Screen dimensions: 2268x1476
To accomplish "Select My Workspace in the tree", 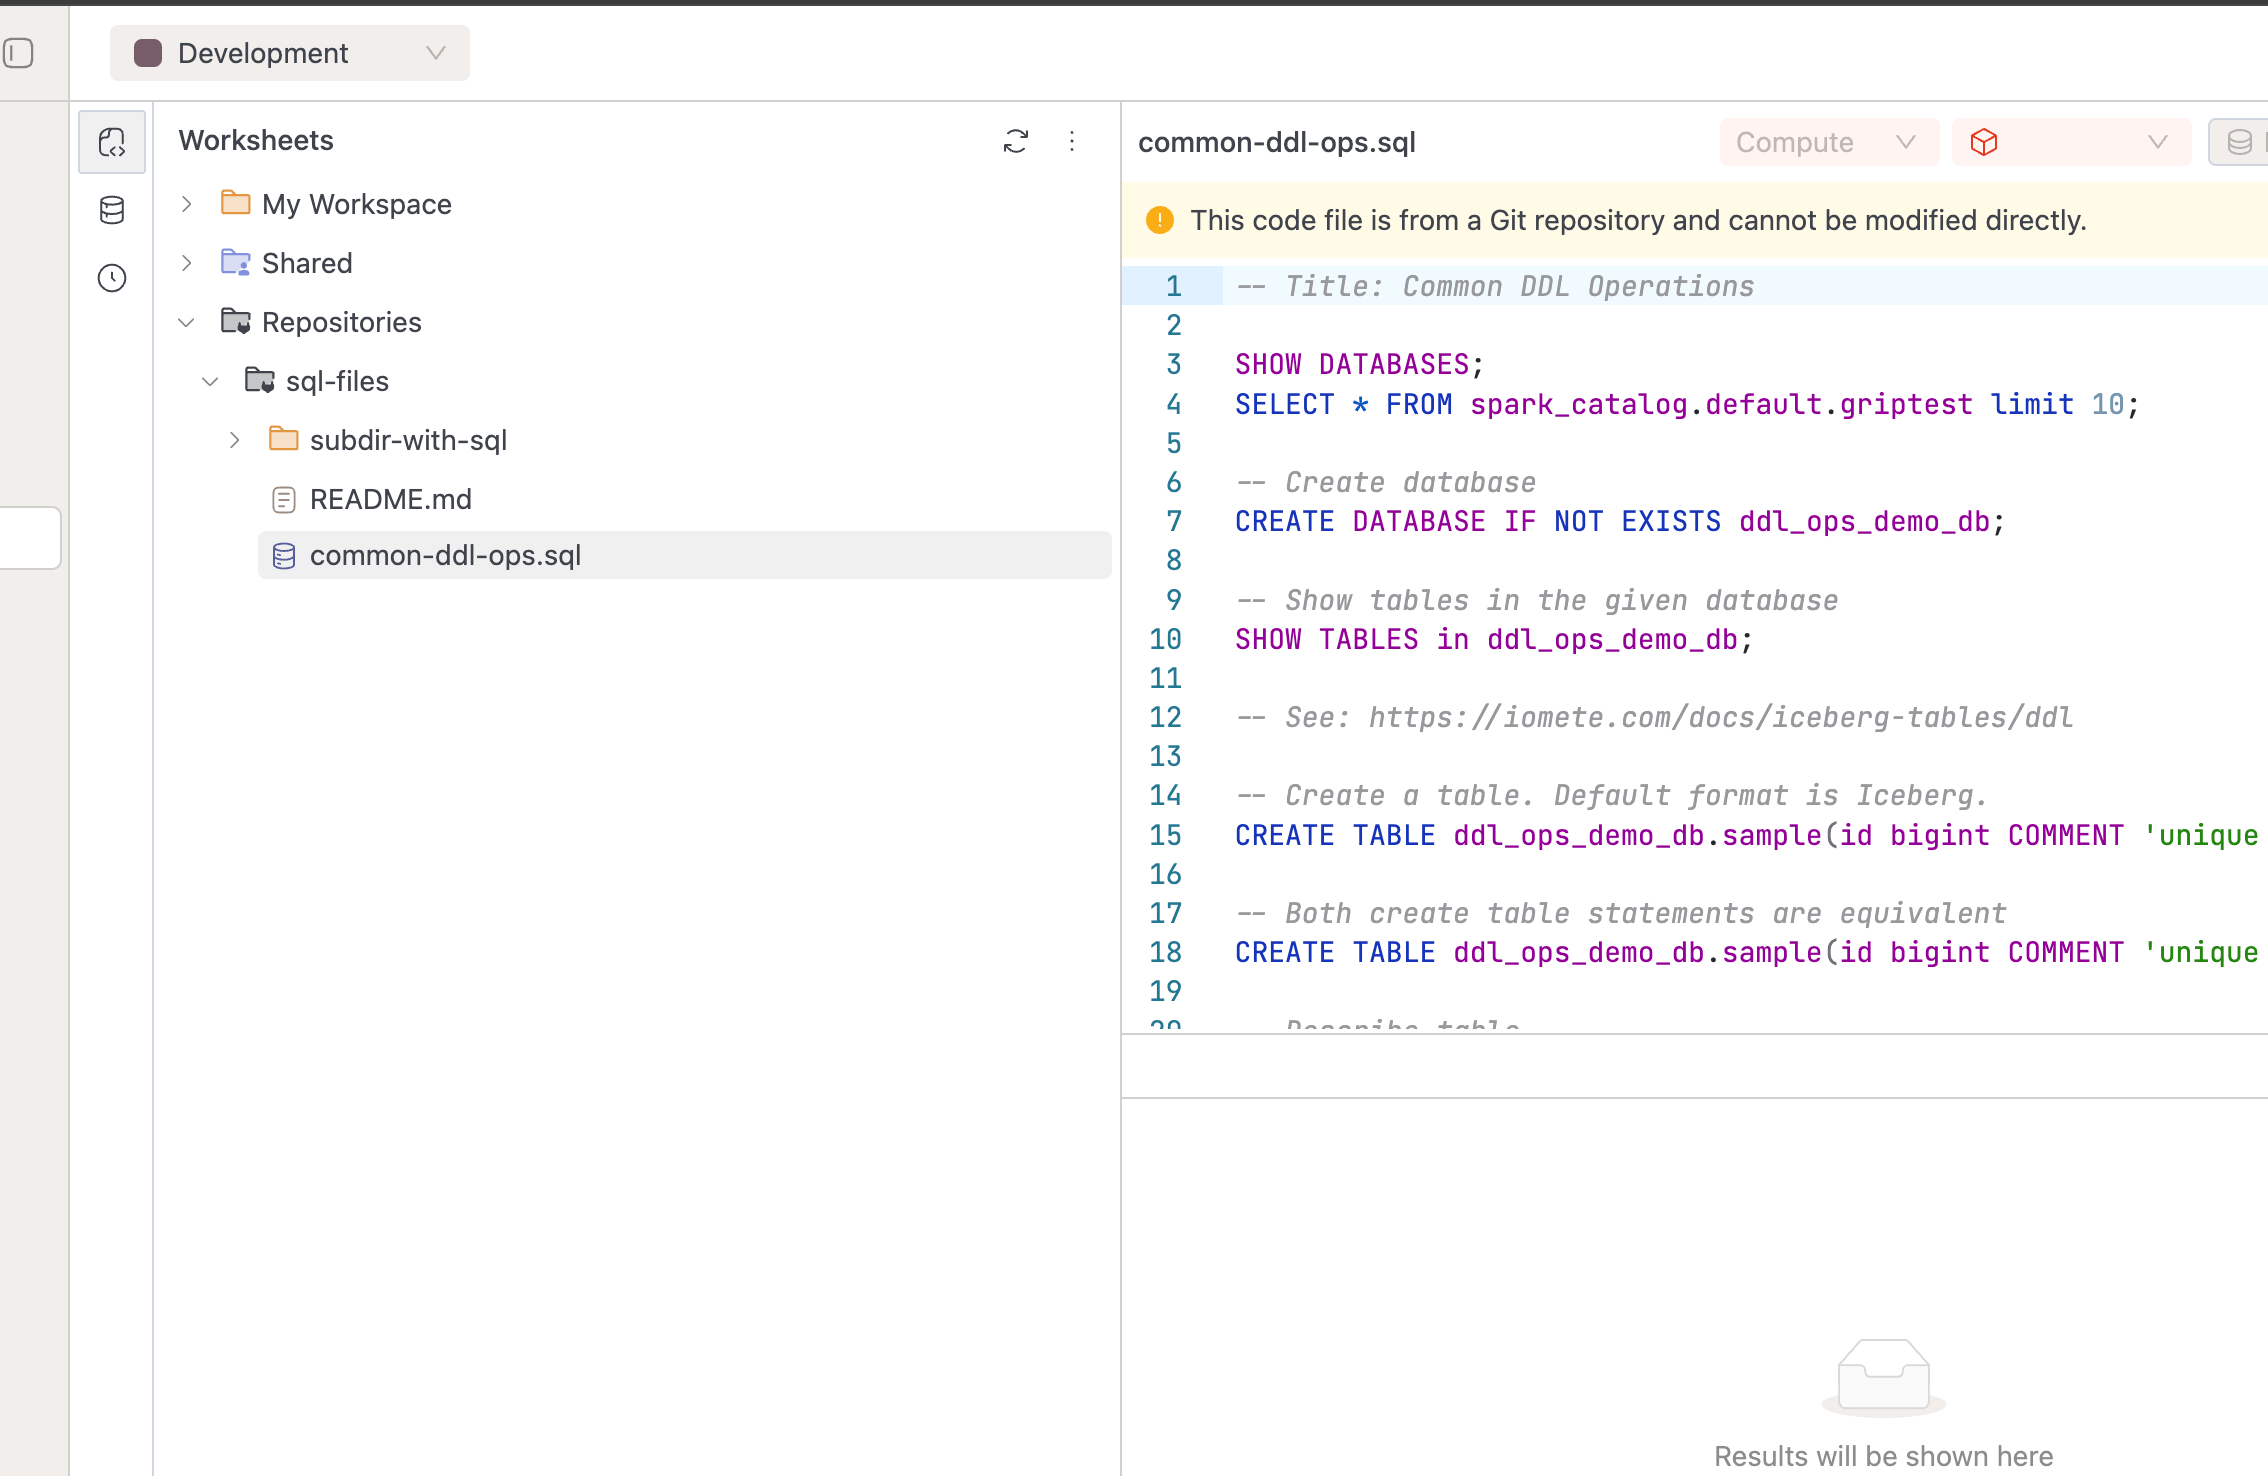I will pos(357,204).
